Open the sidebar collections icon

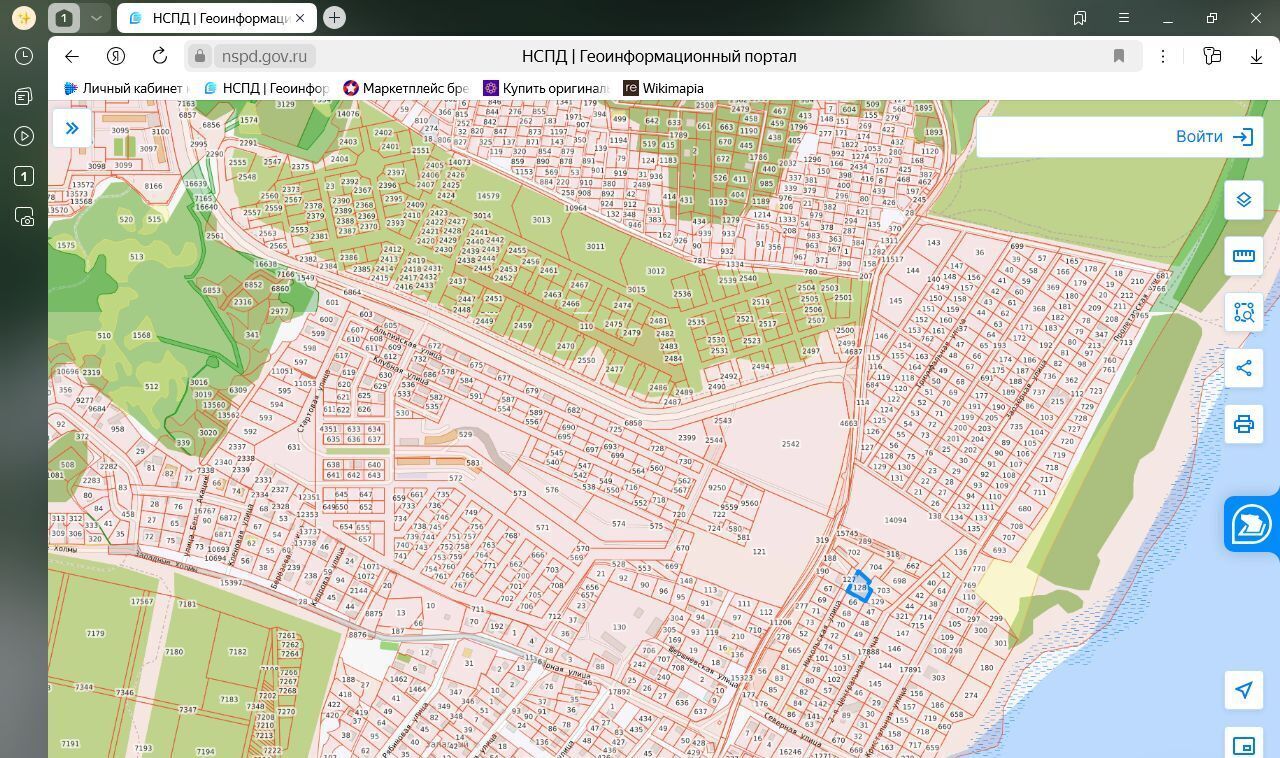24,96
